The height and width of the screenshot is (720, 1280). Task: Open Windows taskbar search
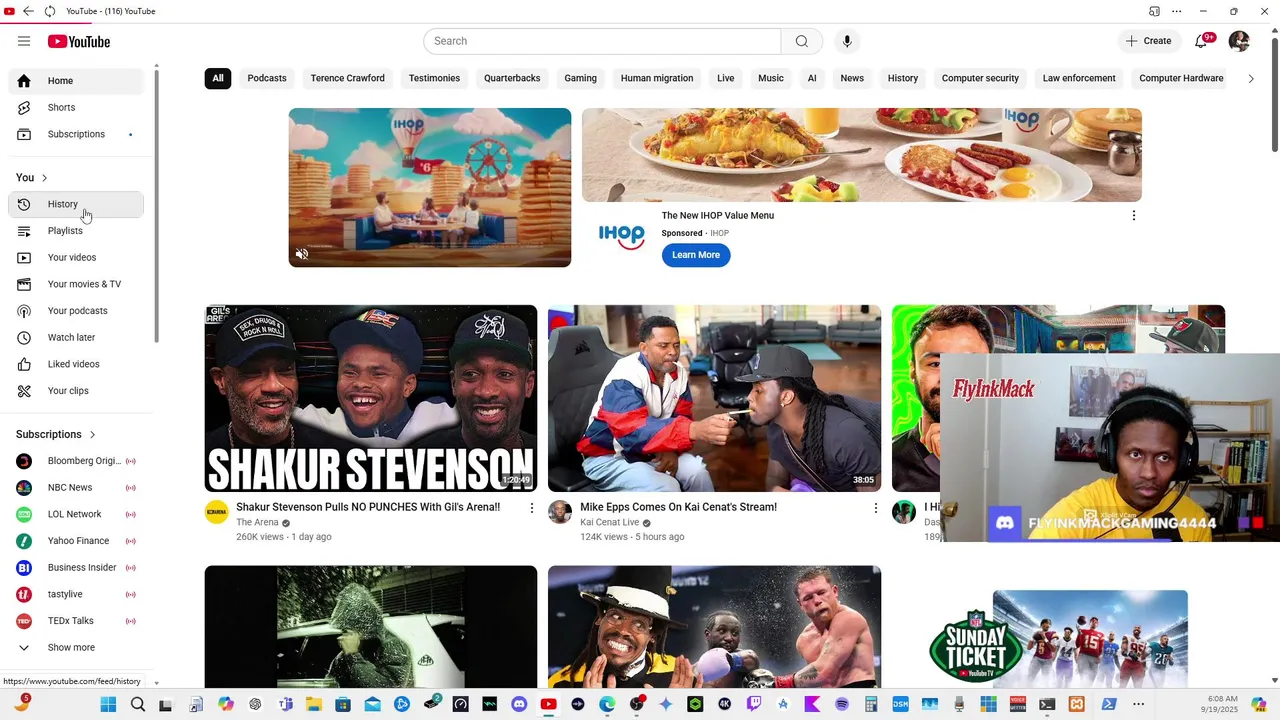click(138, 704)
